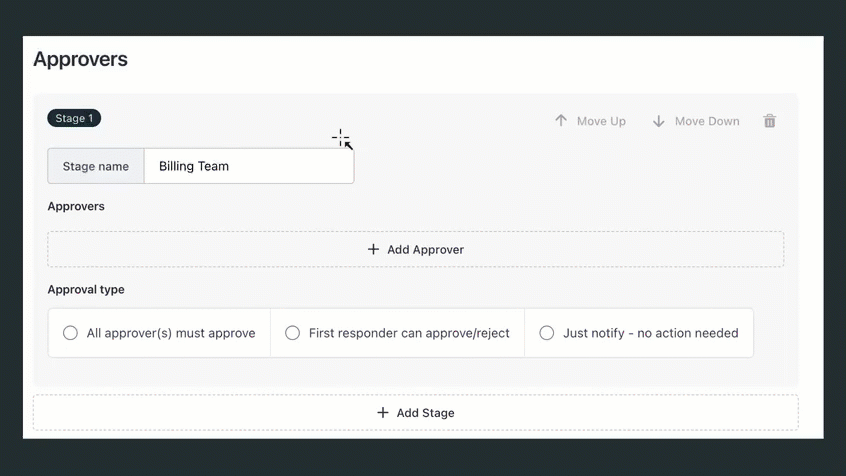This screenshot has height=476, width=846.
Task: Click the plus icon in Add Stage
Action: click(383, 412)
